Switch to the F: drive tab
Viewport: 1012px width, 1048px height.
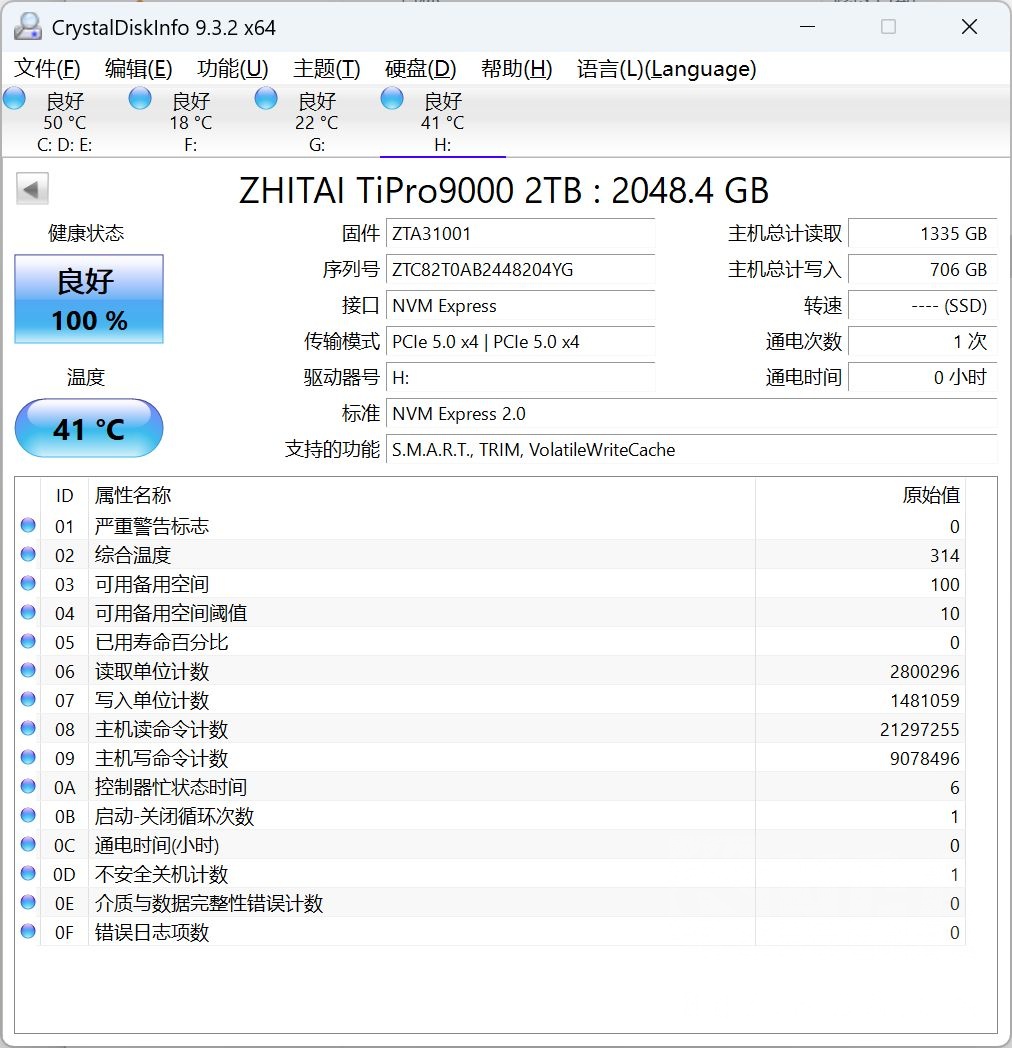[x=190, y=120]
